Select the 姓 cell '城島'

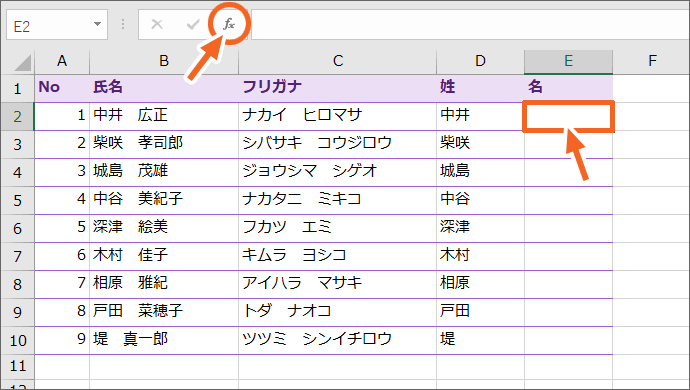point(480,172)
